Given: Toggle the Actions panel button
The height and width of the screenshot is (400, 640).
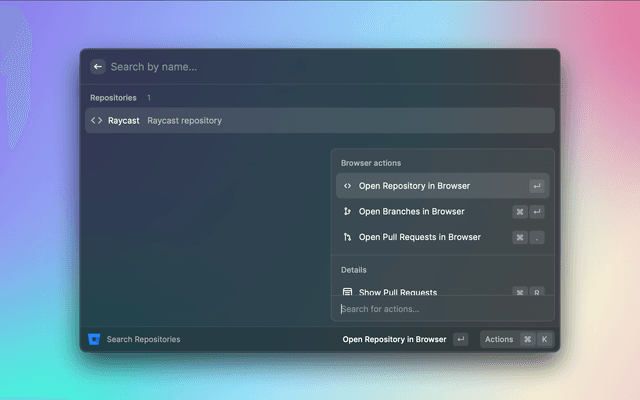Looking at the screenshot, I should click(x=499, y=339).
